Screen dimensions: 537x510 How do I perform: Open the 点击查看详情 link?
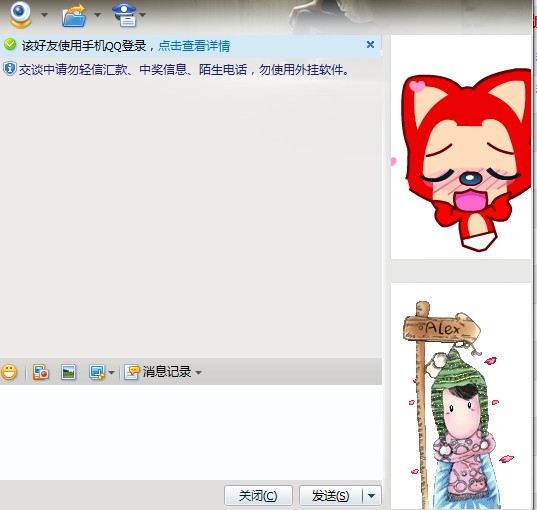(194, 46)
